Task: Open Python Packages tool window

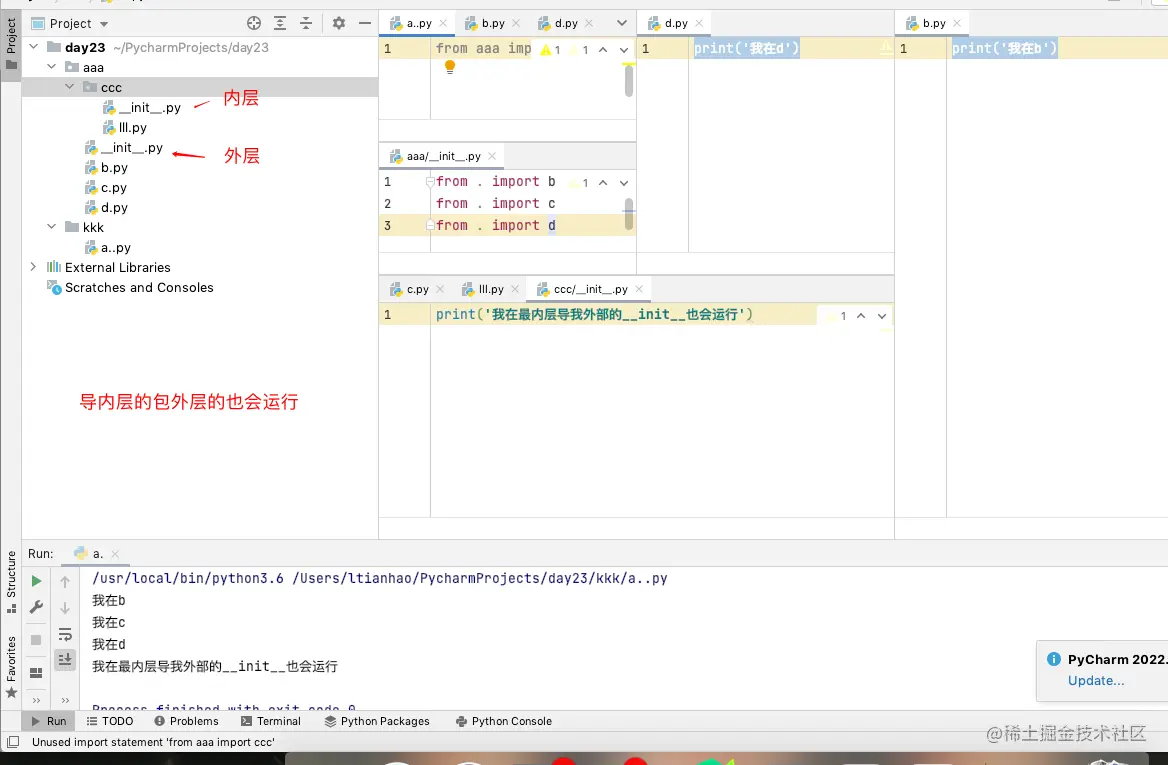Action: (377, 721)
